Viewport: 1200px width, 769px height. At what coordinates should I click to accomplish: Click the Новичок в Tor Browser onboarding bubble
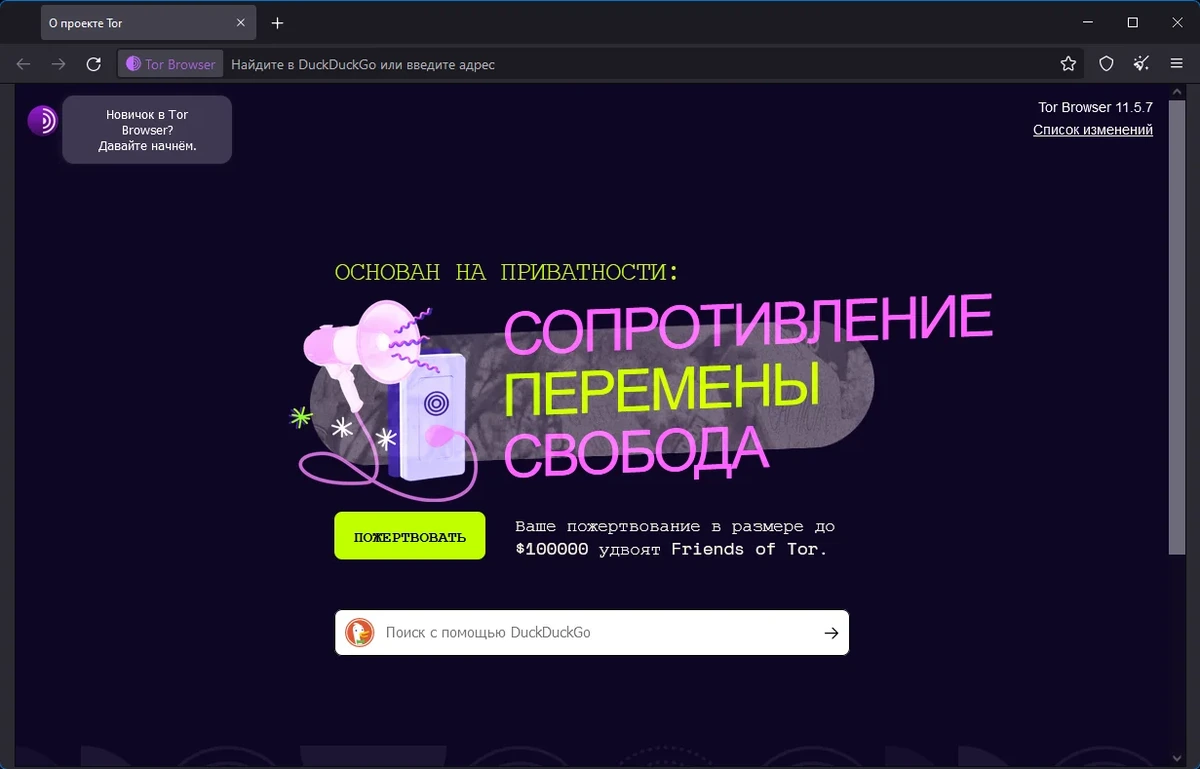(147, 130)
